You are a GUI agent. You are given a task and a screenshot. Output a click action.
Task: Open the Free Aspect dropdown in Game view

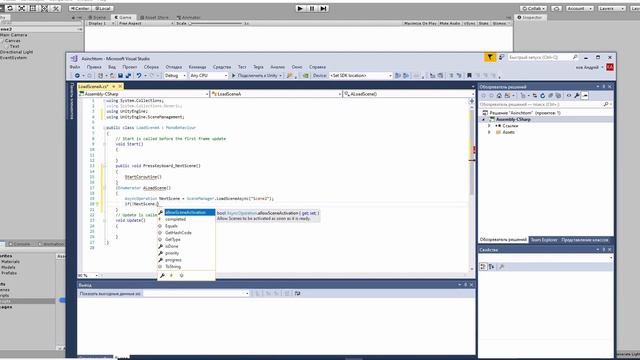145,23
